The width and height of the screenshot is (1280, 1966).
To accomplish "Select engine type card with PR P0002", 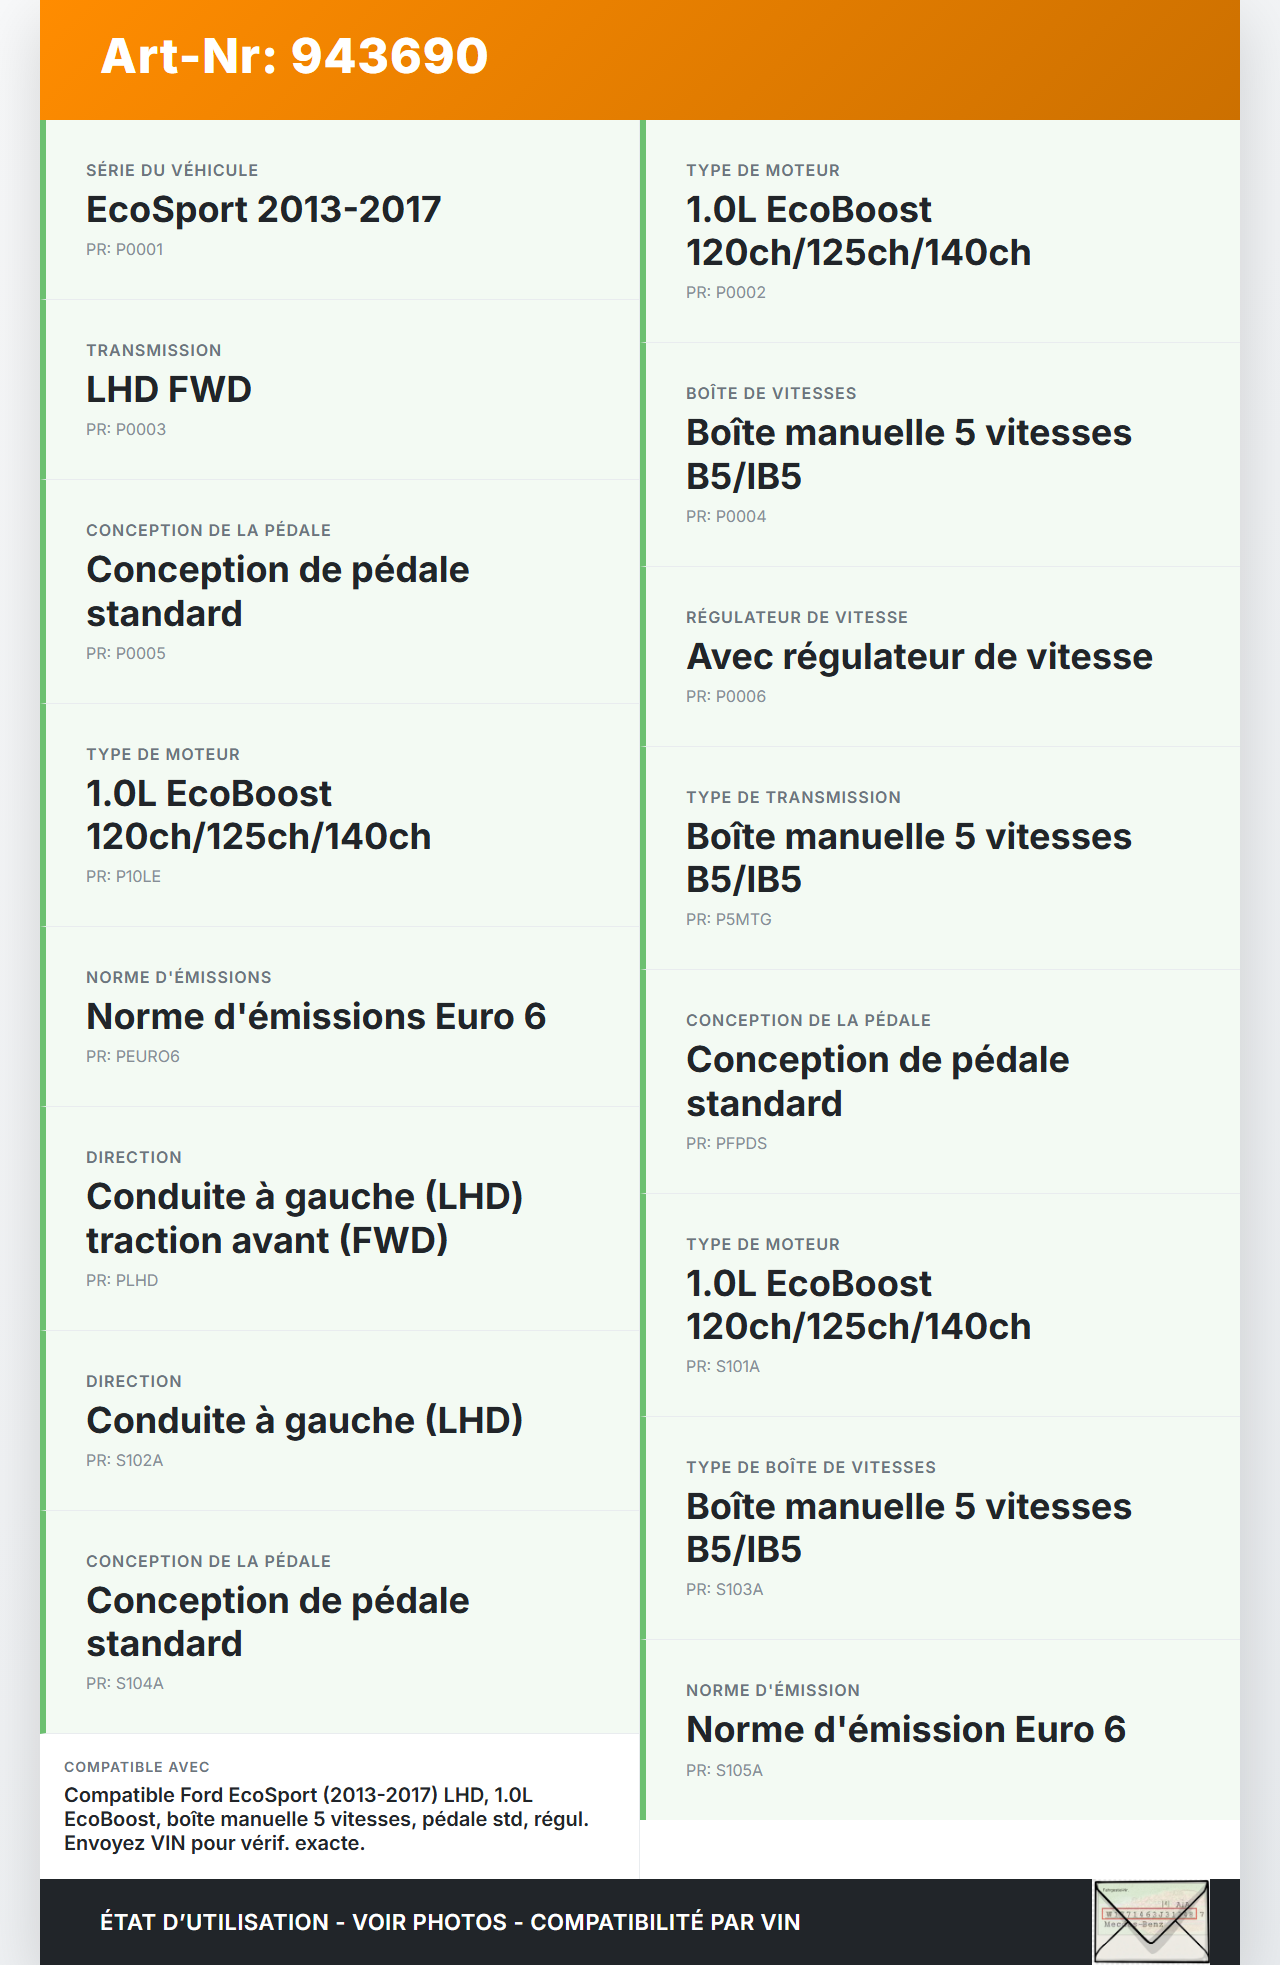I will coord(941,232).
